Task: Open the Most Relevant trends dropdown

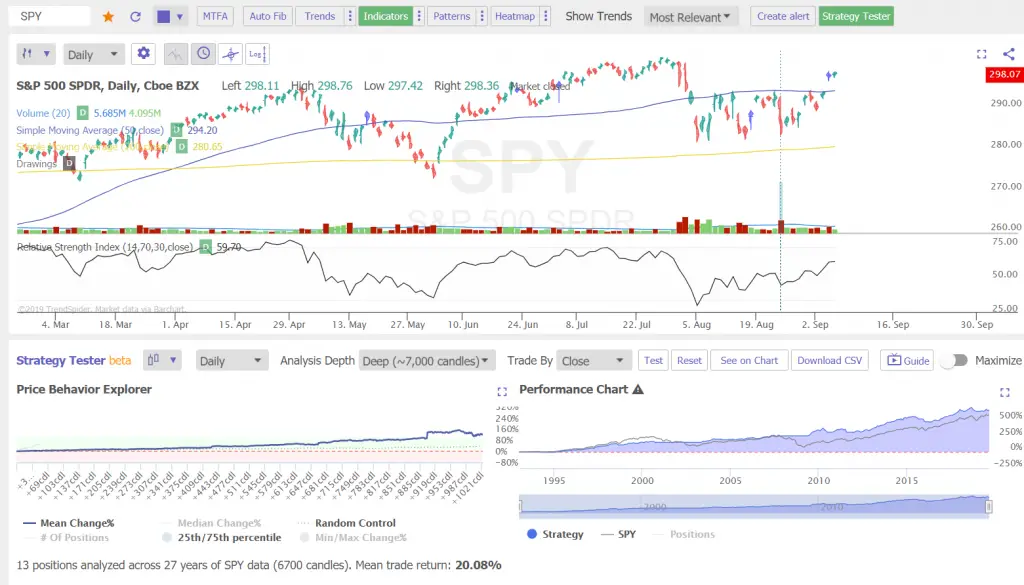Action: pyautogui.click(x=690, y=17)
